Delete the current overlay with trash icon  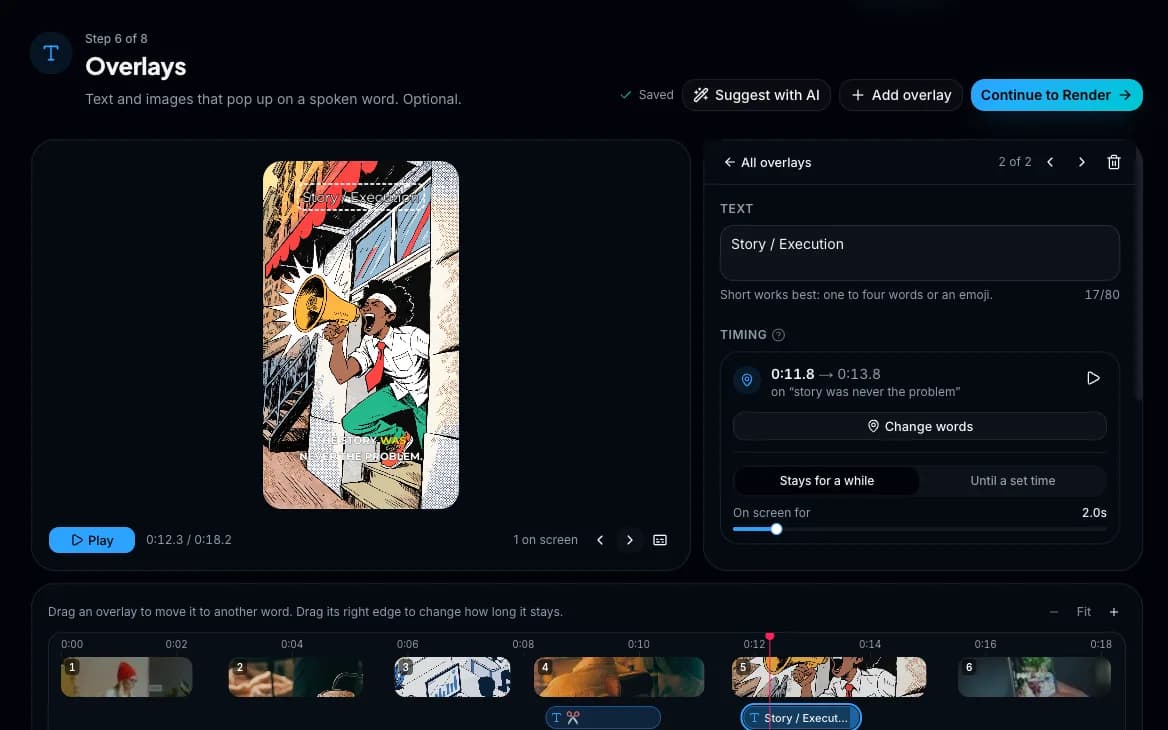coord(1114,162)
